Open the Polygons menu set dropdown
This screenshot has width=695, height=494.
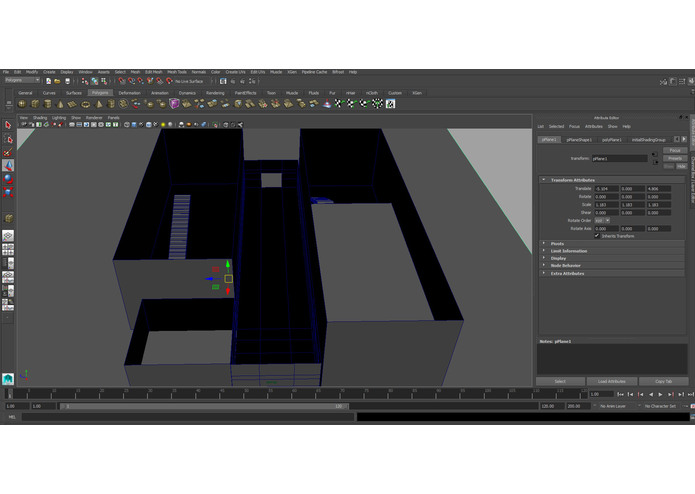click(x=22, y=80)
